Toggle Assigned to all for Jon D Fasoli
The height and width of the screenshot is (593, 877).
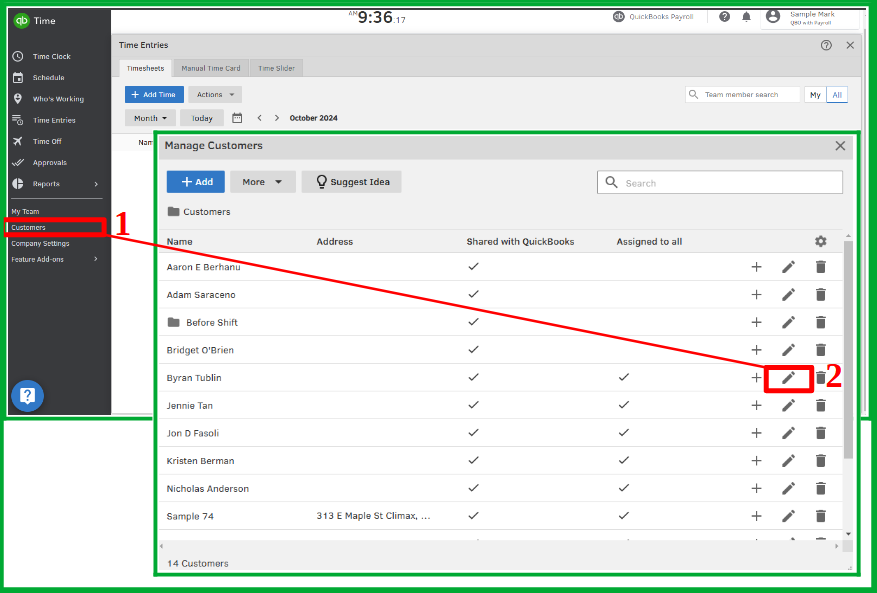point(623,433)
